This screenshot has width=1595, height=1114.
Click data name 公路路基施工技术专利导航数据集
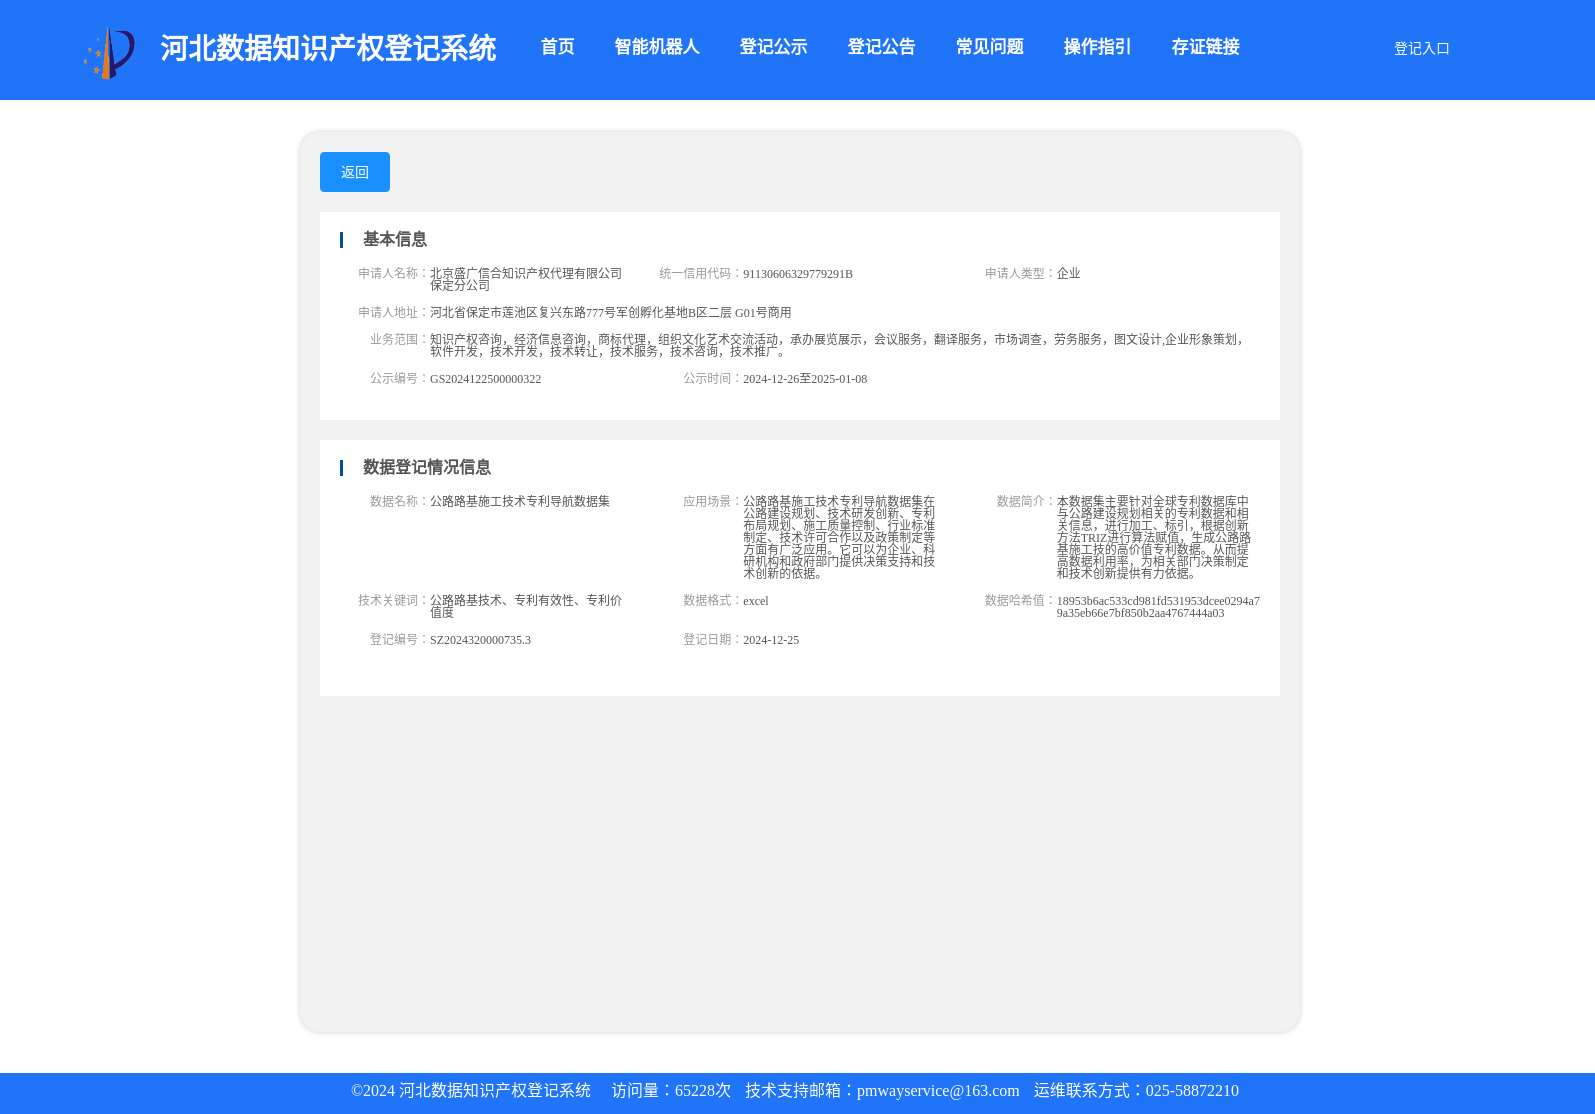point(519,501)
